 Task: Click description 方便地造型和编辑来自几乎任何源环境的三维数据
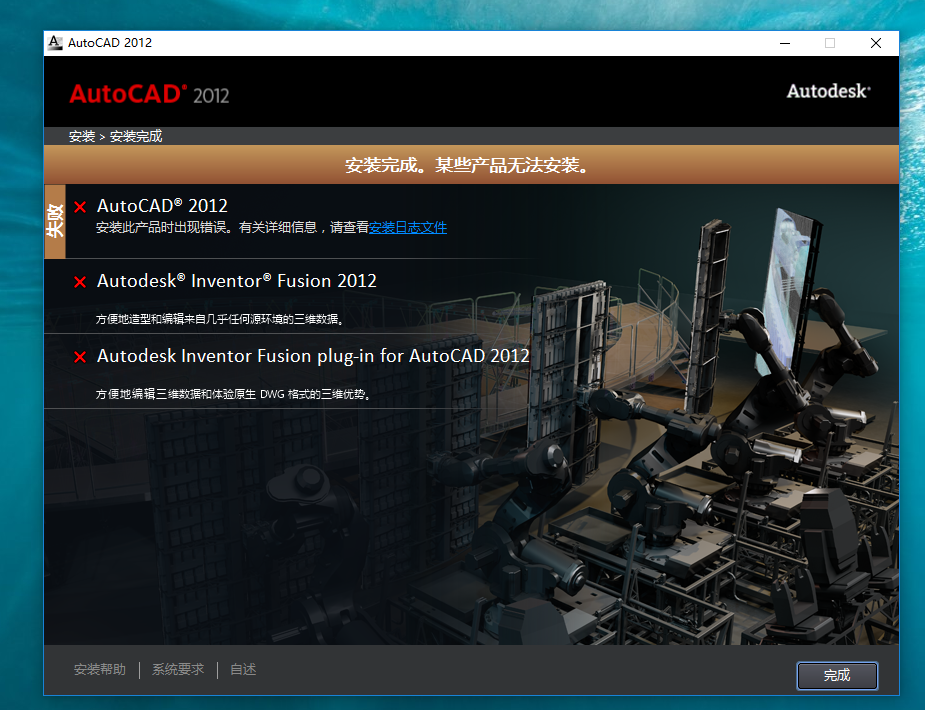[x=220, y=319]
